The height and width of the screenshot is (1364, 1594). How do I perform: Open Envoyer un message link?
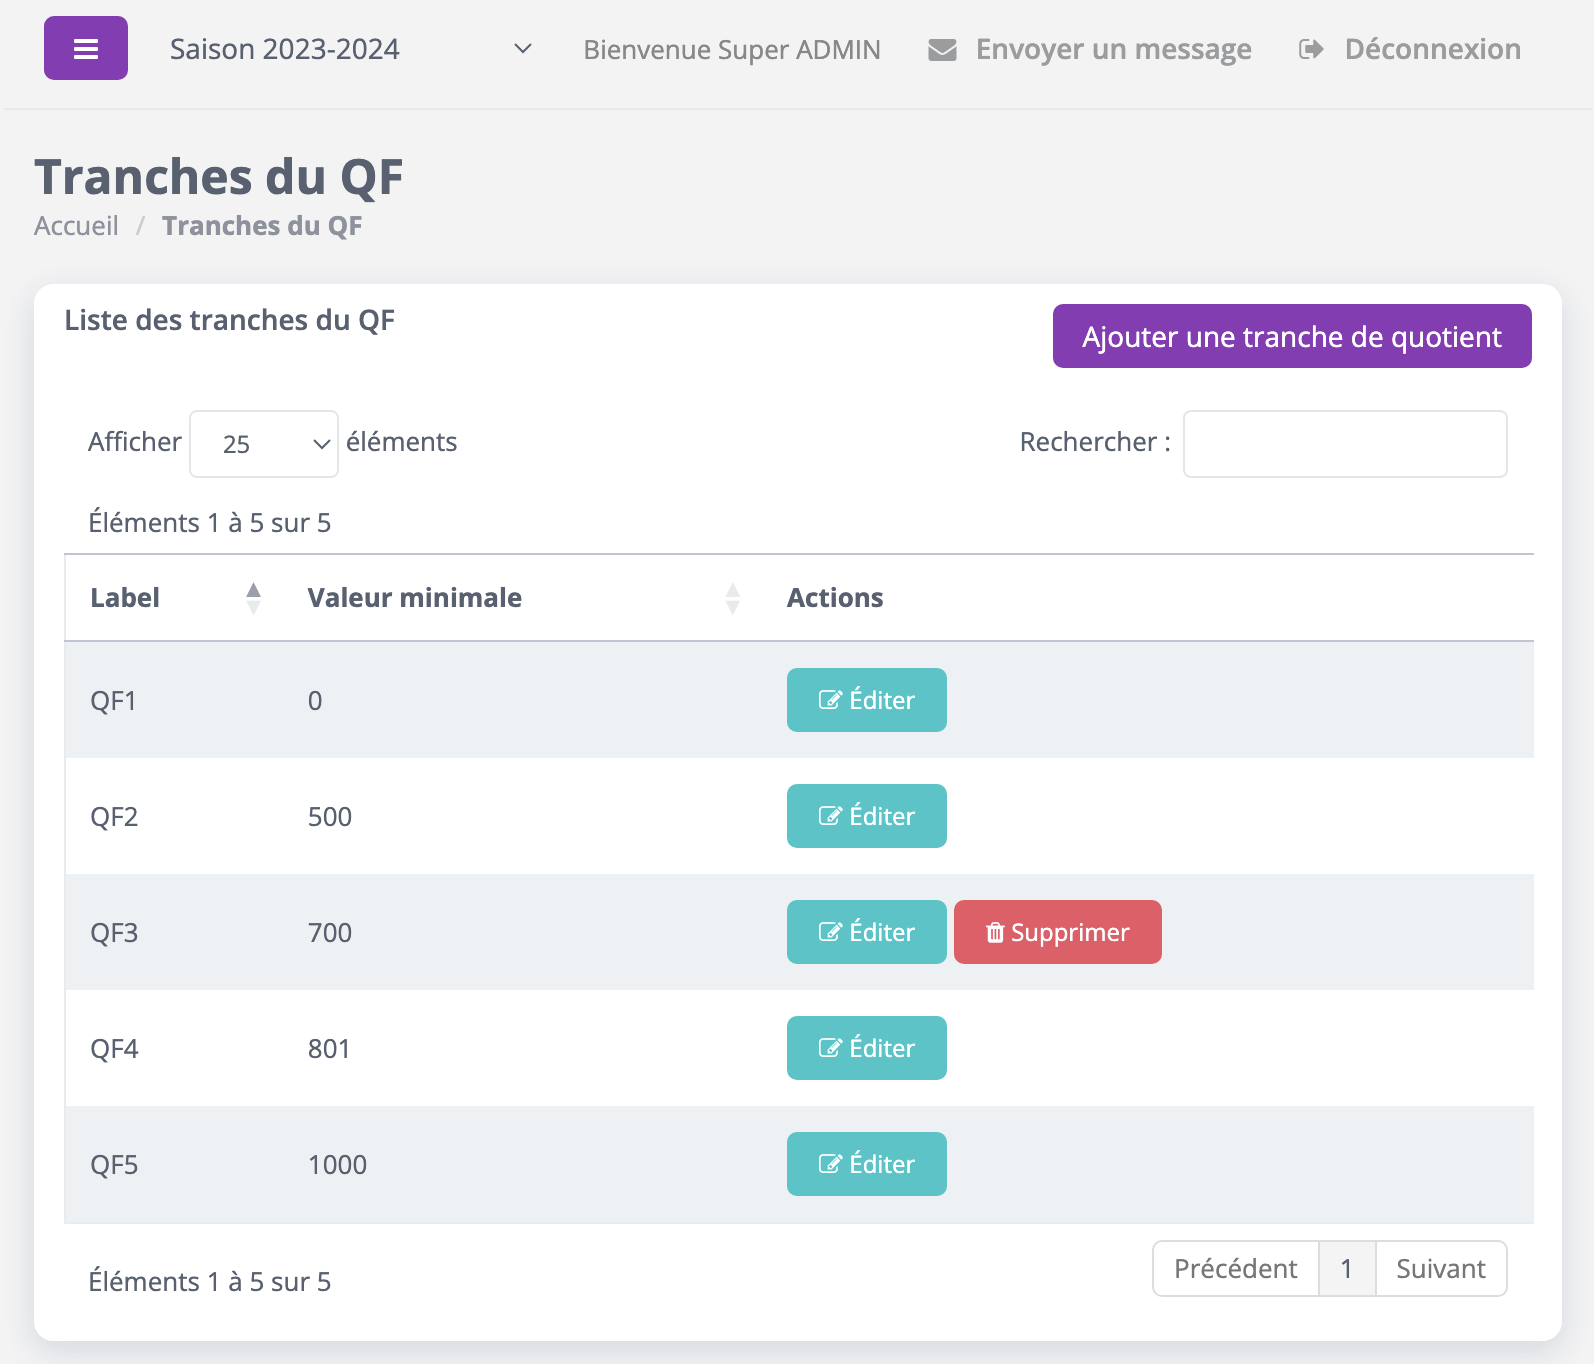pyautogui.click(x=1113, y=50)
